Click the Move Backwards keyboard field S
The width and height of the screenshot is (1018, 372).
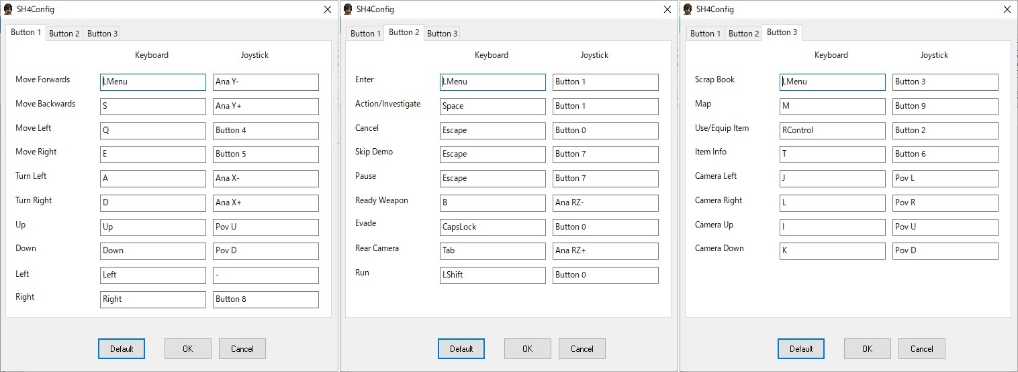[153, 106]
